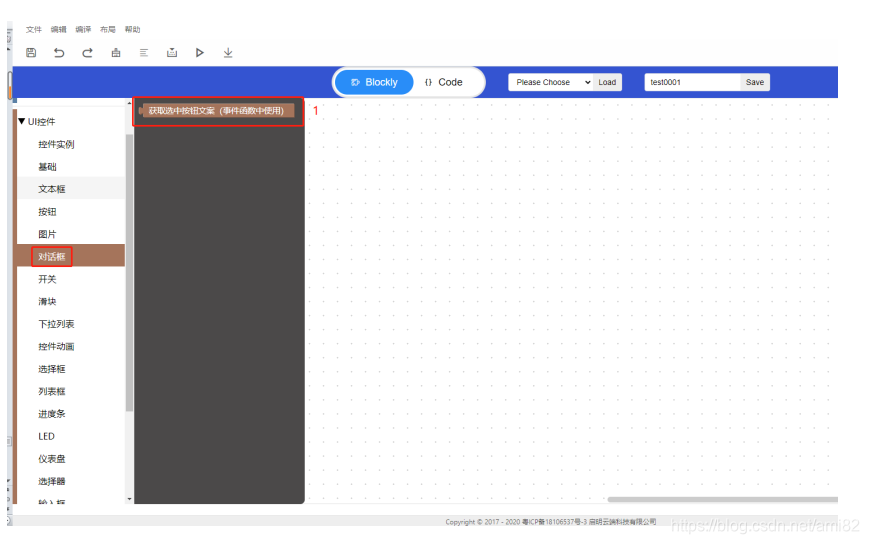The width and height of the screenshot is (869, 544).
Task: Click the download arrow toolbar icon
Action: (228, 53)
